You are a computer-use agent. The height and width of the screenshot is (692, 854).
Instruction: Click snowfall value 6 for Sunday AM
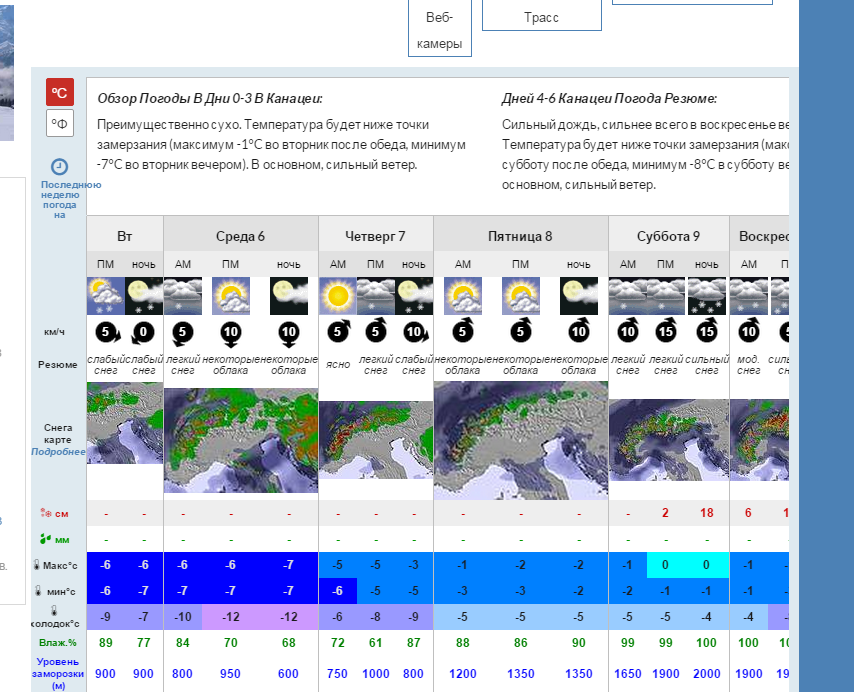pos(748,513)
